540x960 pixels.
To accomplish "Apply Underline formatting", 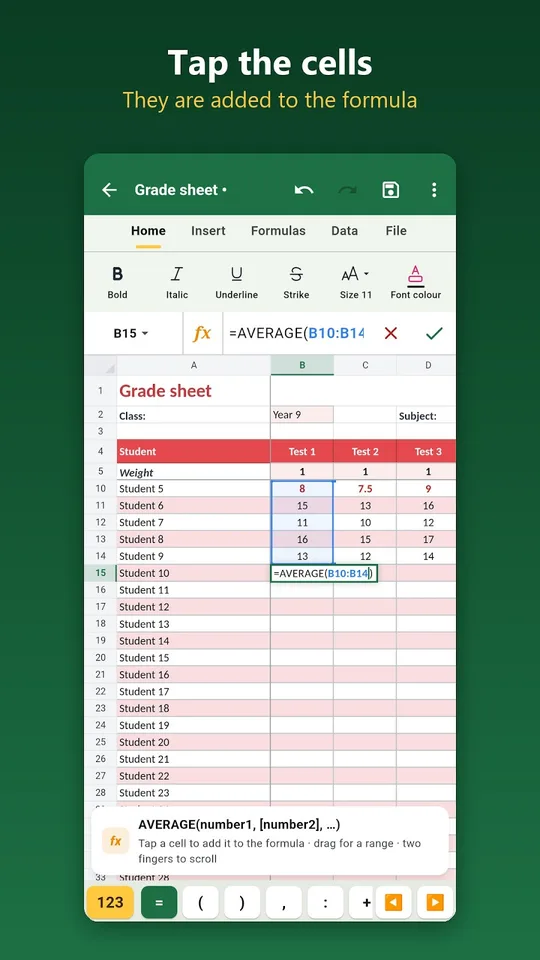I will pos(236,282).
